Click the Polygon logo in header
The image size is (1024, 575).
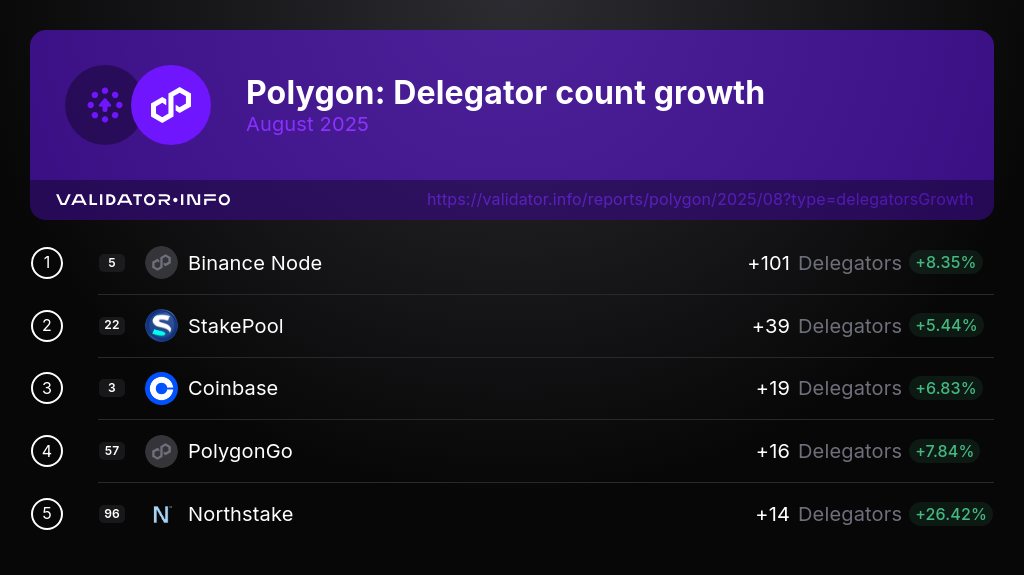[171, 105]
